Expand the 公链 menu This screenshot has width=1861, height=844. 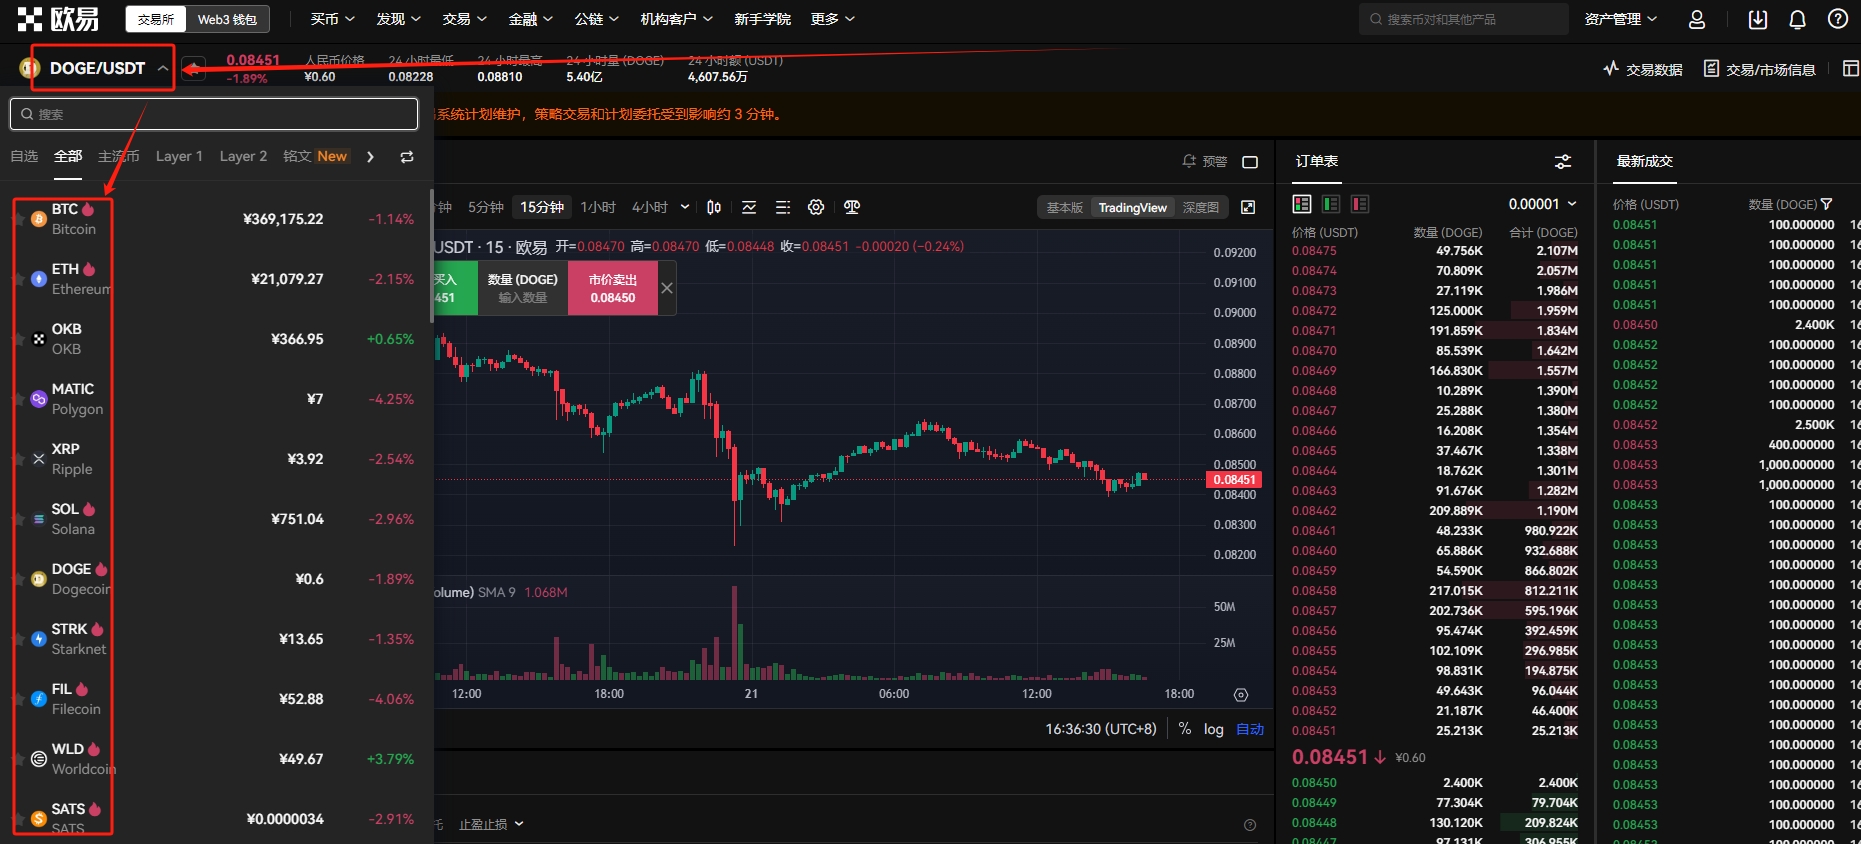pos(596,19)
